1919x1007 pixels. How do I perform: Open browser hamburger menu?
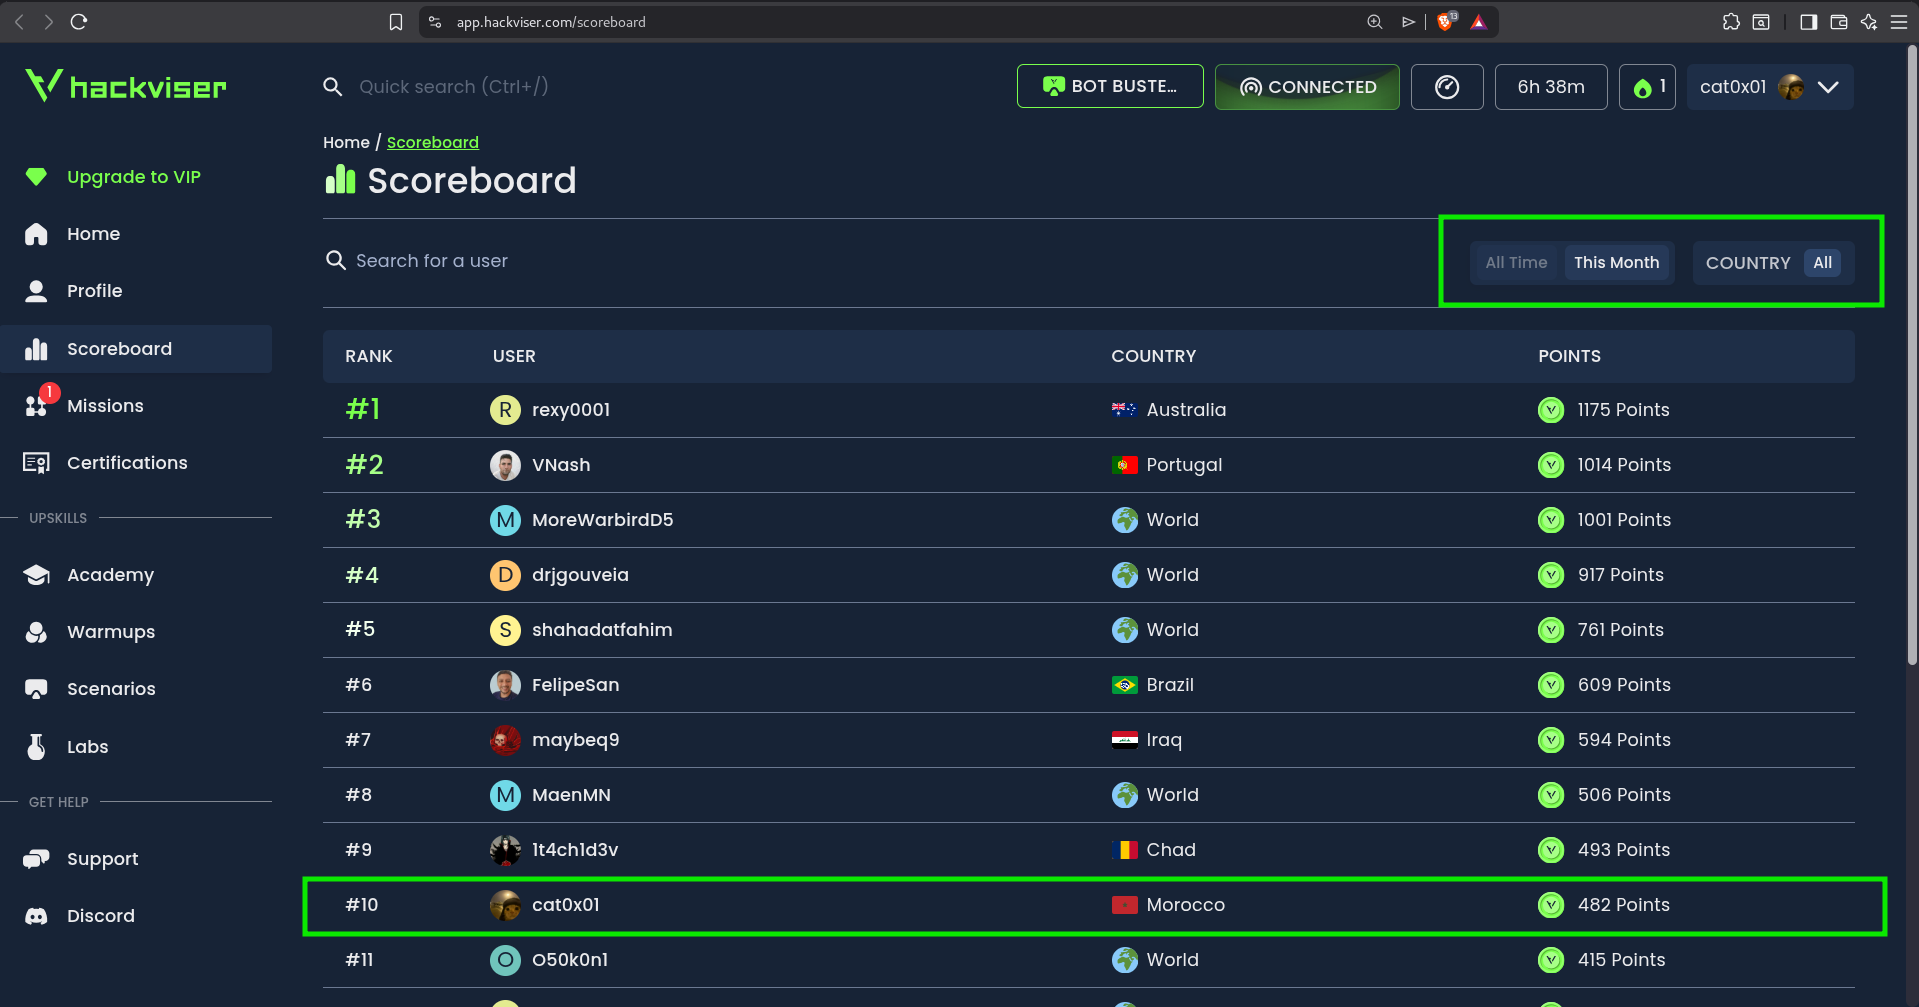click(1898, 22)
